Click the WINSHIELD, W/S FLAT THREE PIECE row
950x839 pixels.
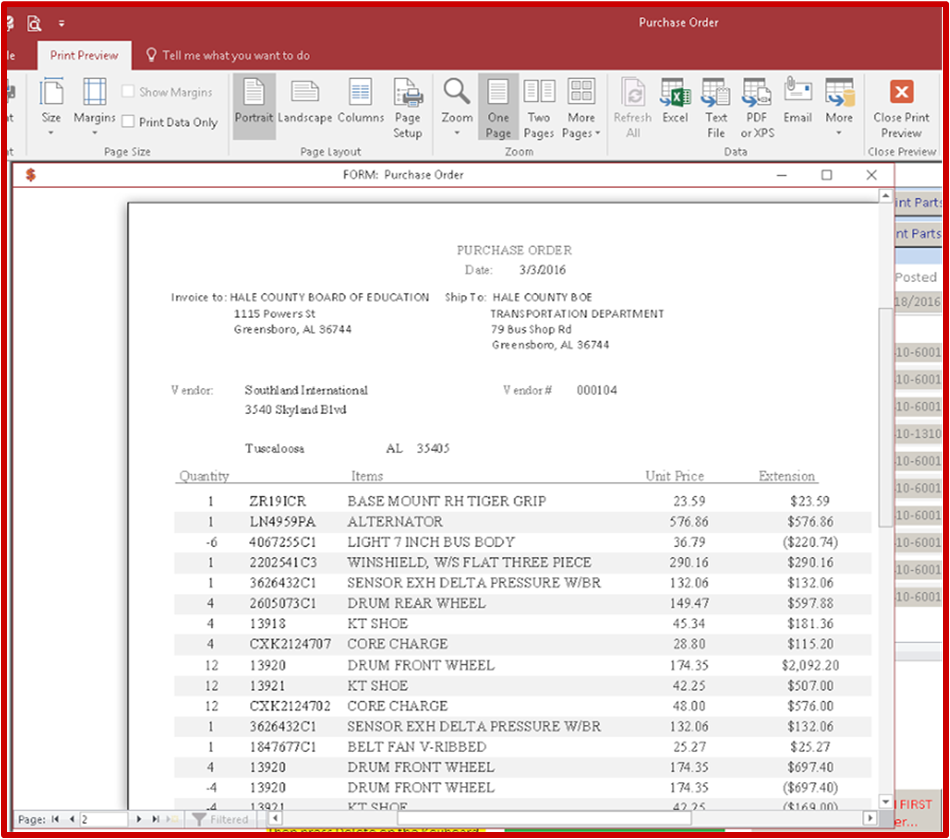tap(523, 563)
